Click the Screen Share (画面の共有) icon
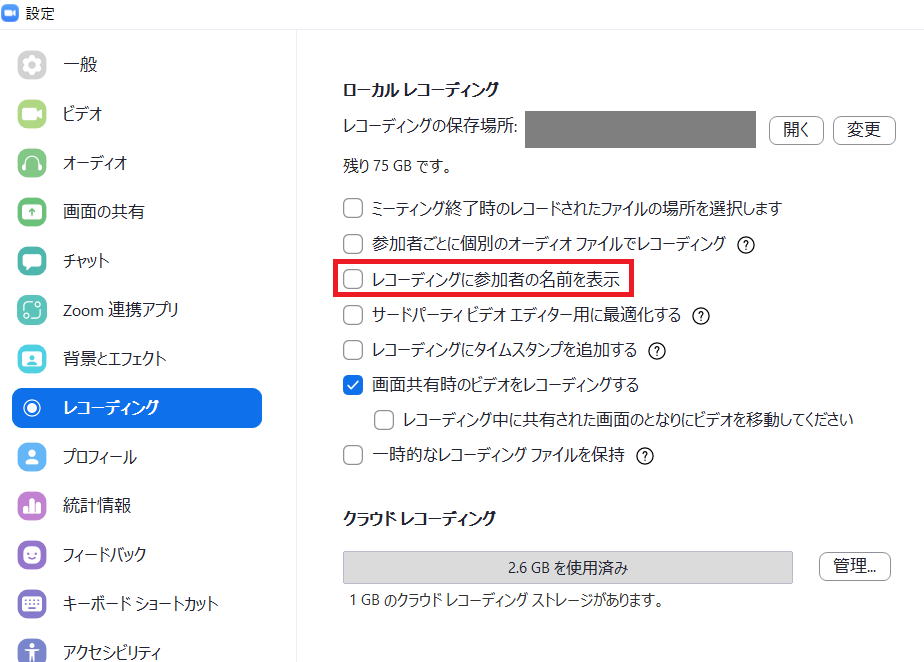924x662 pixels. [32, 212]
